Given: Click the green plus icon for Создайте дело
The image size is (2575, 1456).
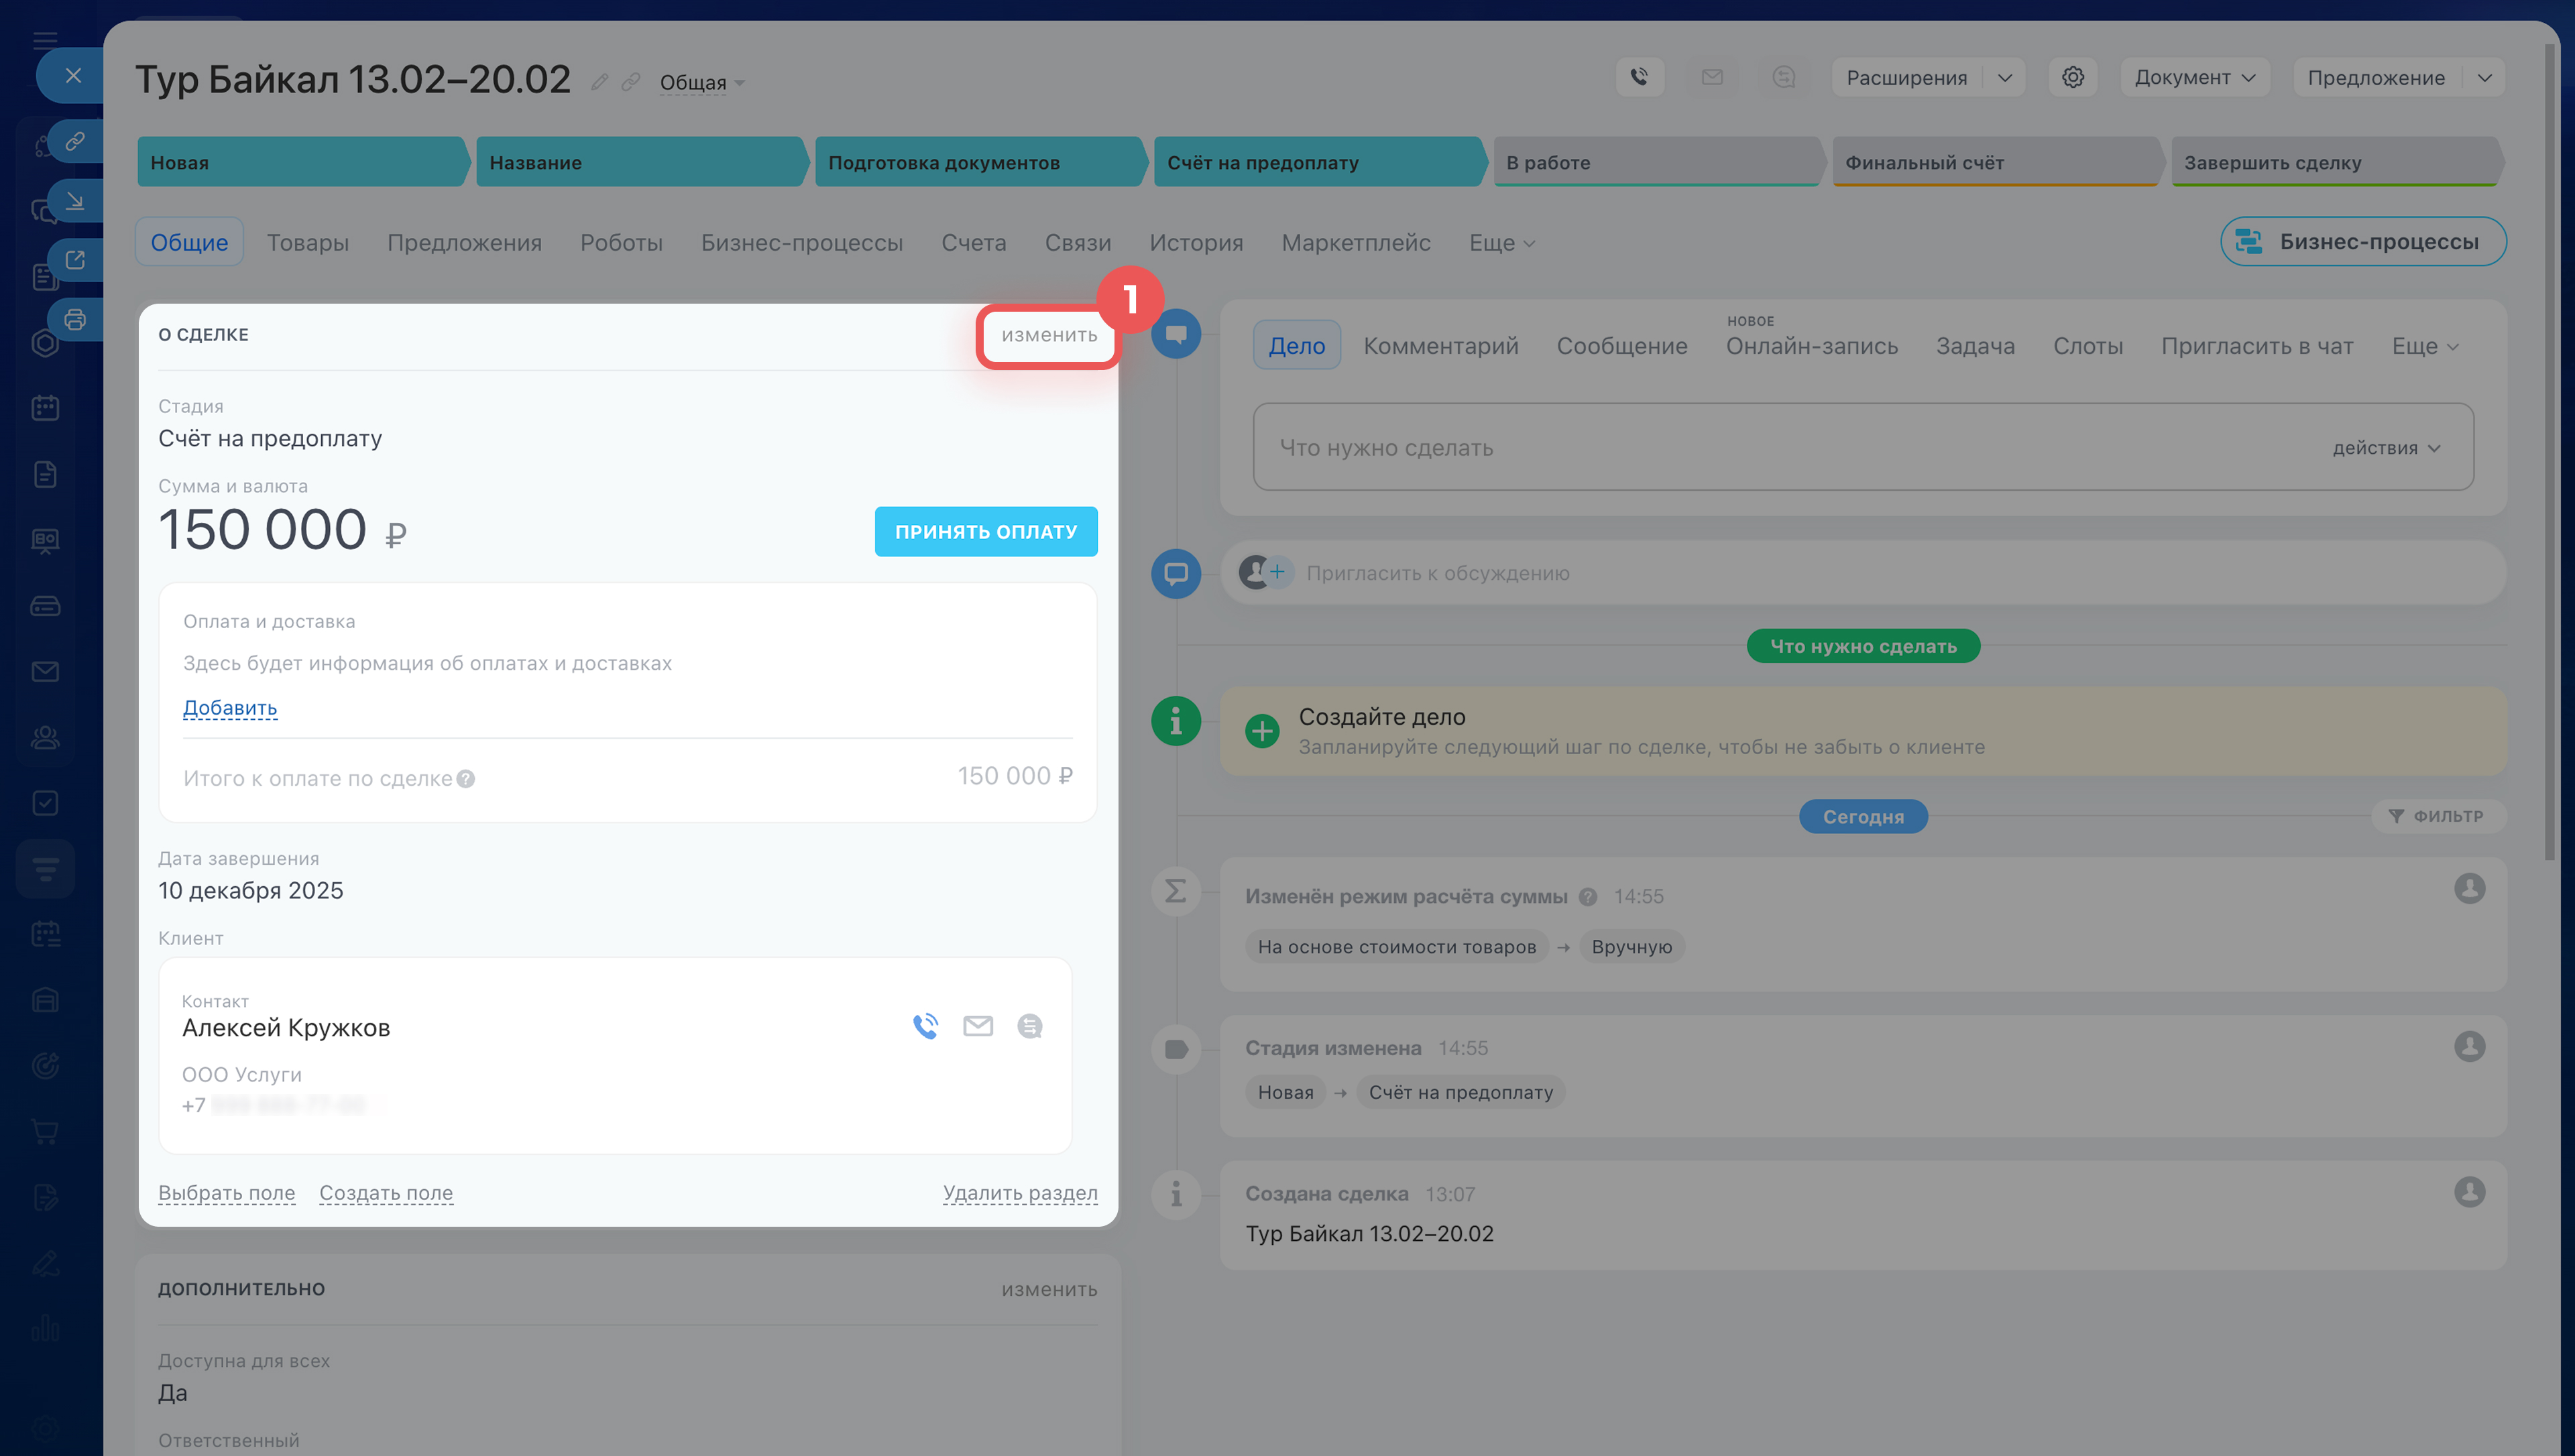Looking at the screenshot, I should (1262, 731).
